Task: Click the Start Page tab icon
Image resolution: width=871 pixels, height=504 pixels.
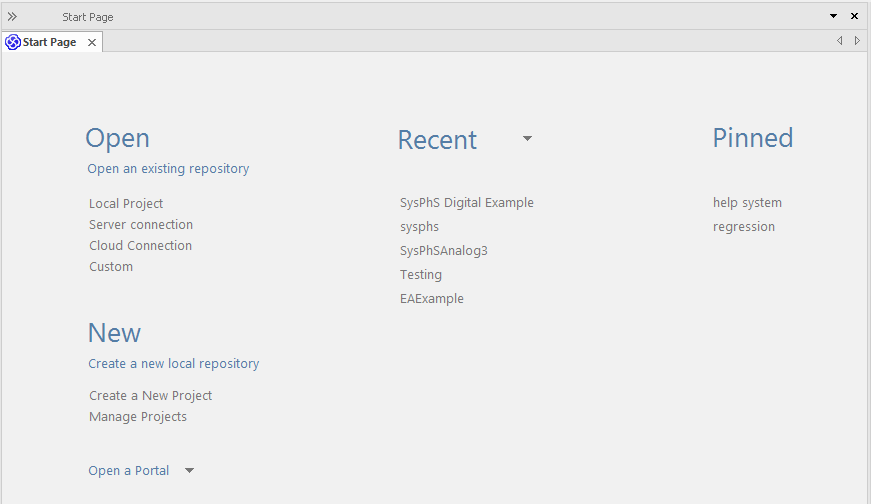Action: tap(13, 43)
